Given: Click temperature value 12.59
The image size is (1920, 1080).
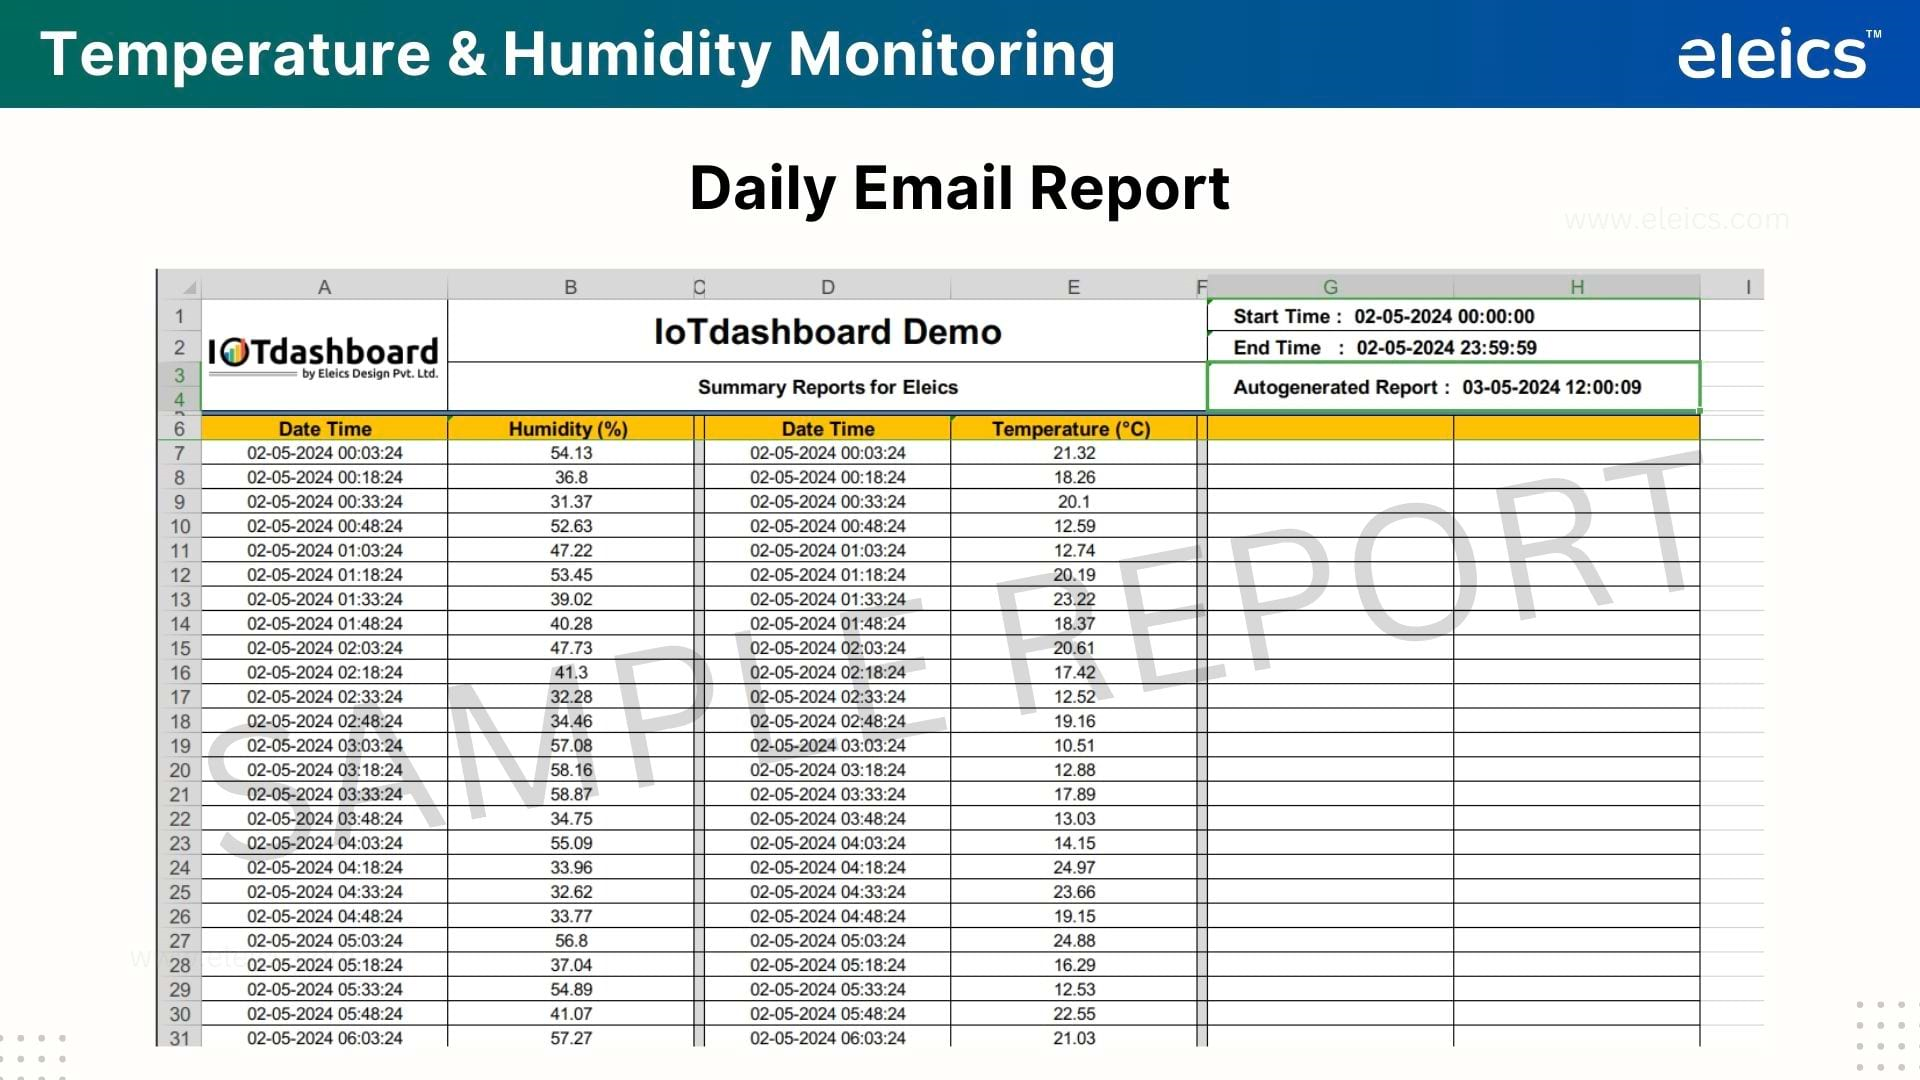Looking at the screenshot, I should [x=1074, y=526].
